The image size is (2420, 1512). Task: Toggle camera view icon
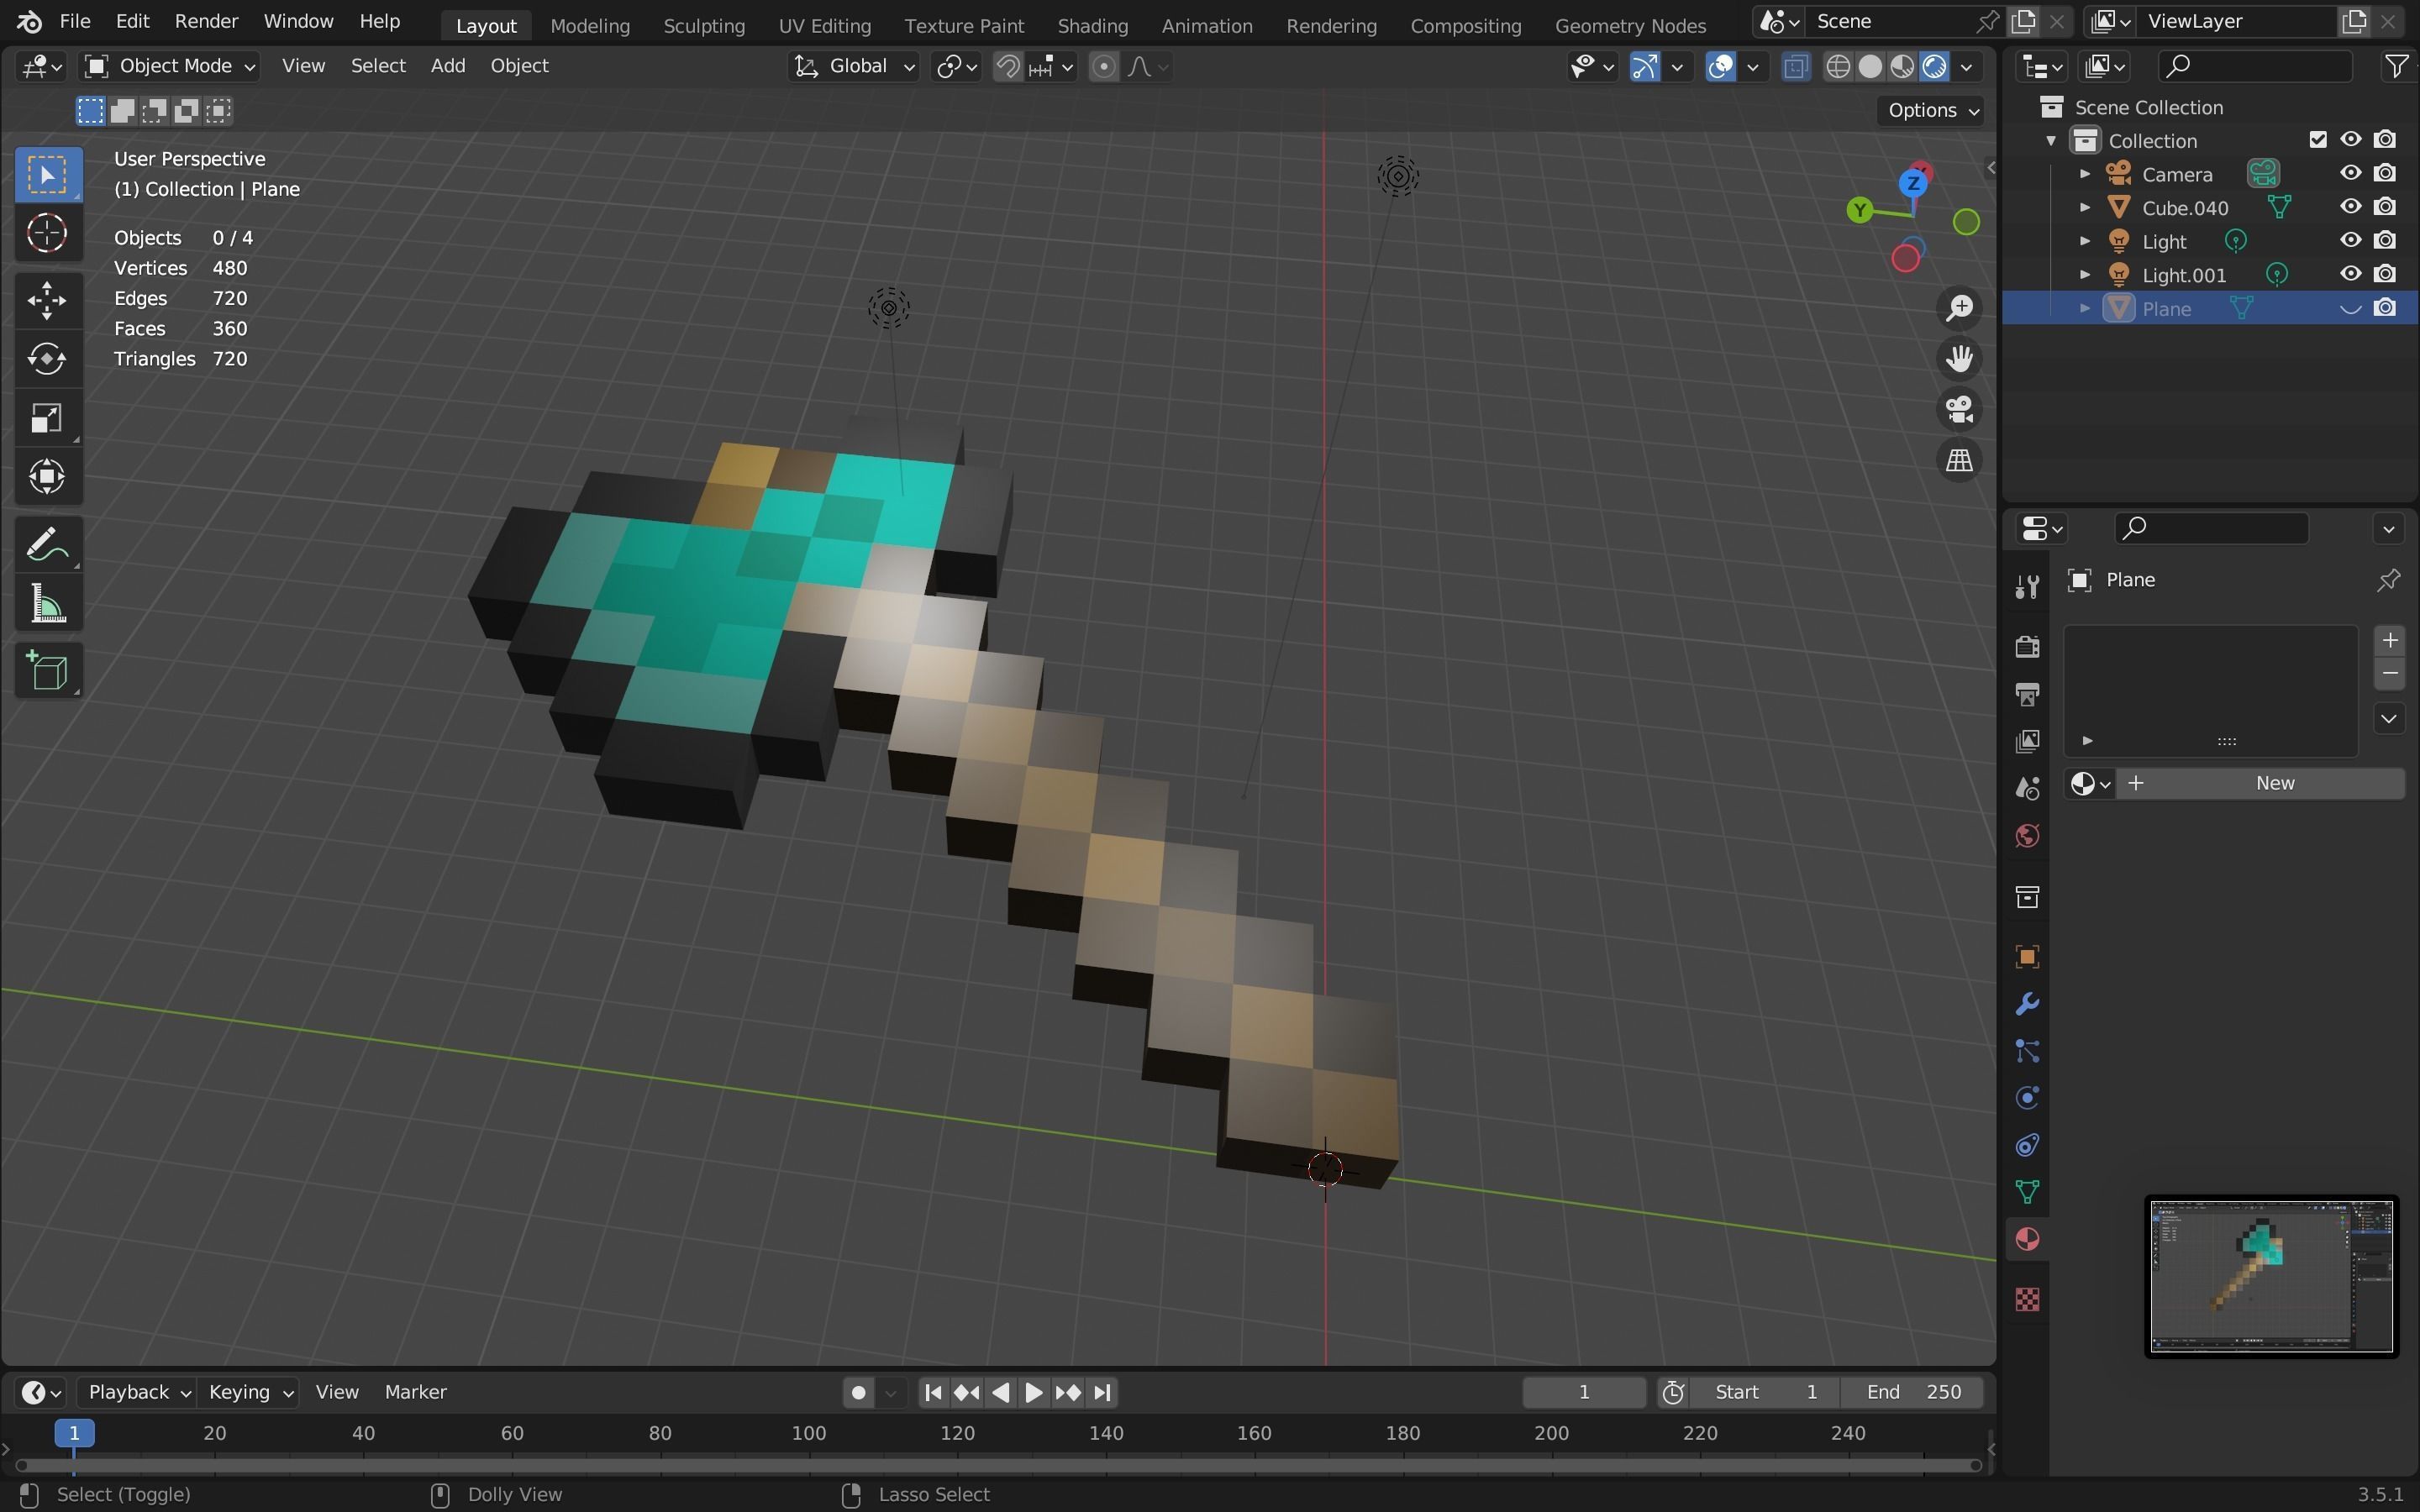(1959, 410)
